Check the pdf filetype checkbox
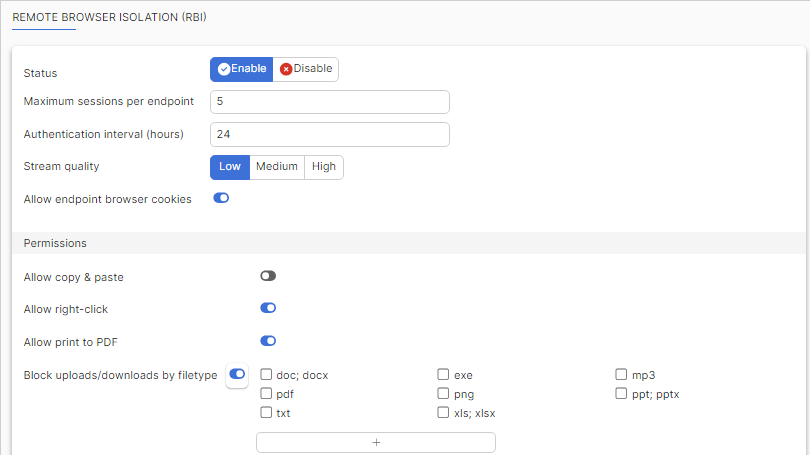This screenshot has width=810, height=455. (x=267, y=394)
